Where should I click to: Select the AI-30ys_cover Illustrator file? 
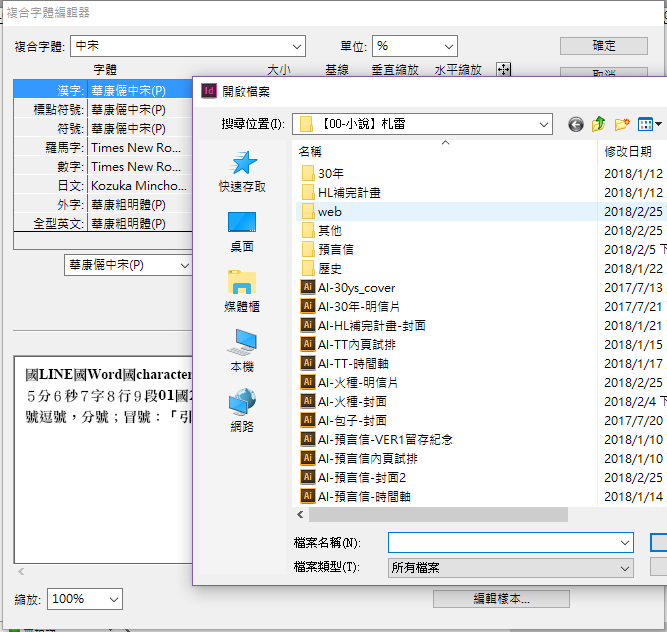coord(356,287)
